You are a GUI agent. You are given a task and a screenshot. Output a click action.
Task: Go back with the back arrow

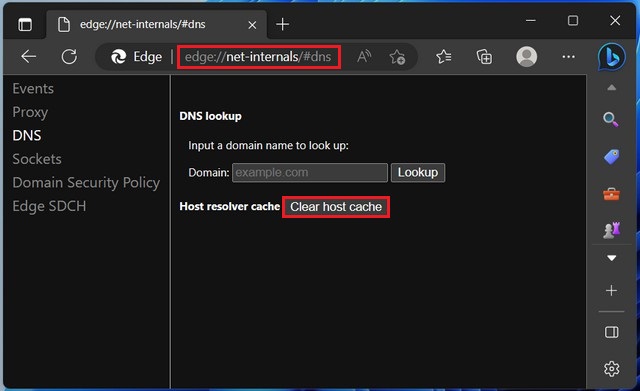click(29, 56)
